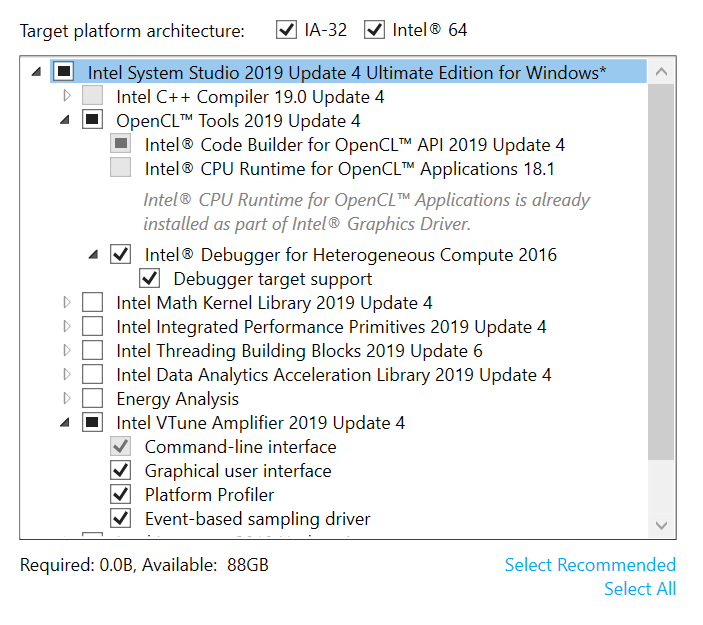Expand Intel Integrated Performance Primitives node
703x625 pixels.
coord(67,326)
